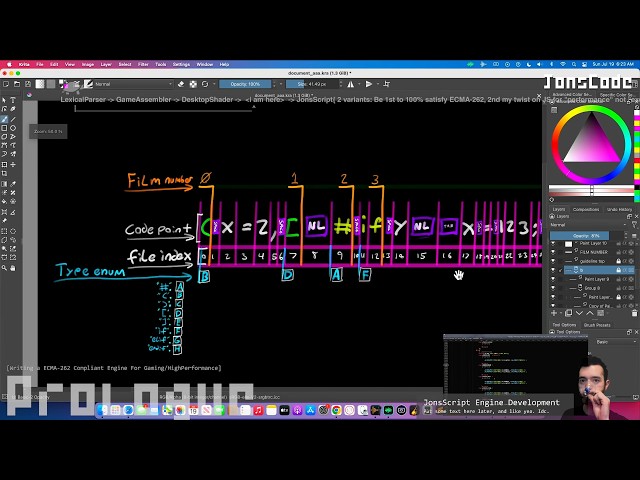Select the Fill bucket tool
Image resolution: width=640 pixels, height=480 pixels.
point(4,201)
